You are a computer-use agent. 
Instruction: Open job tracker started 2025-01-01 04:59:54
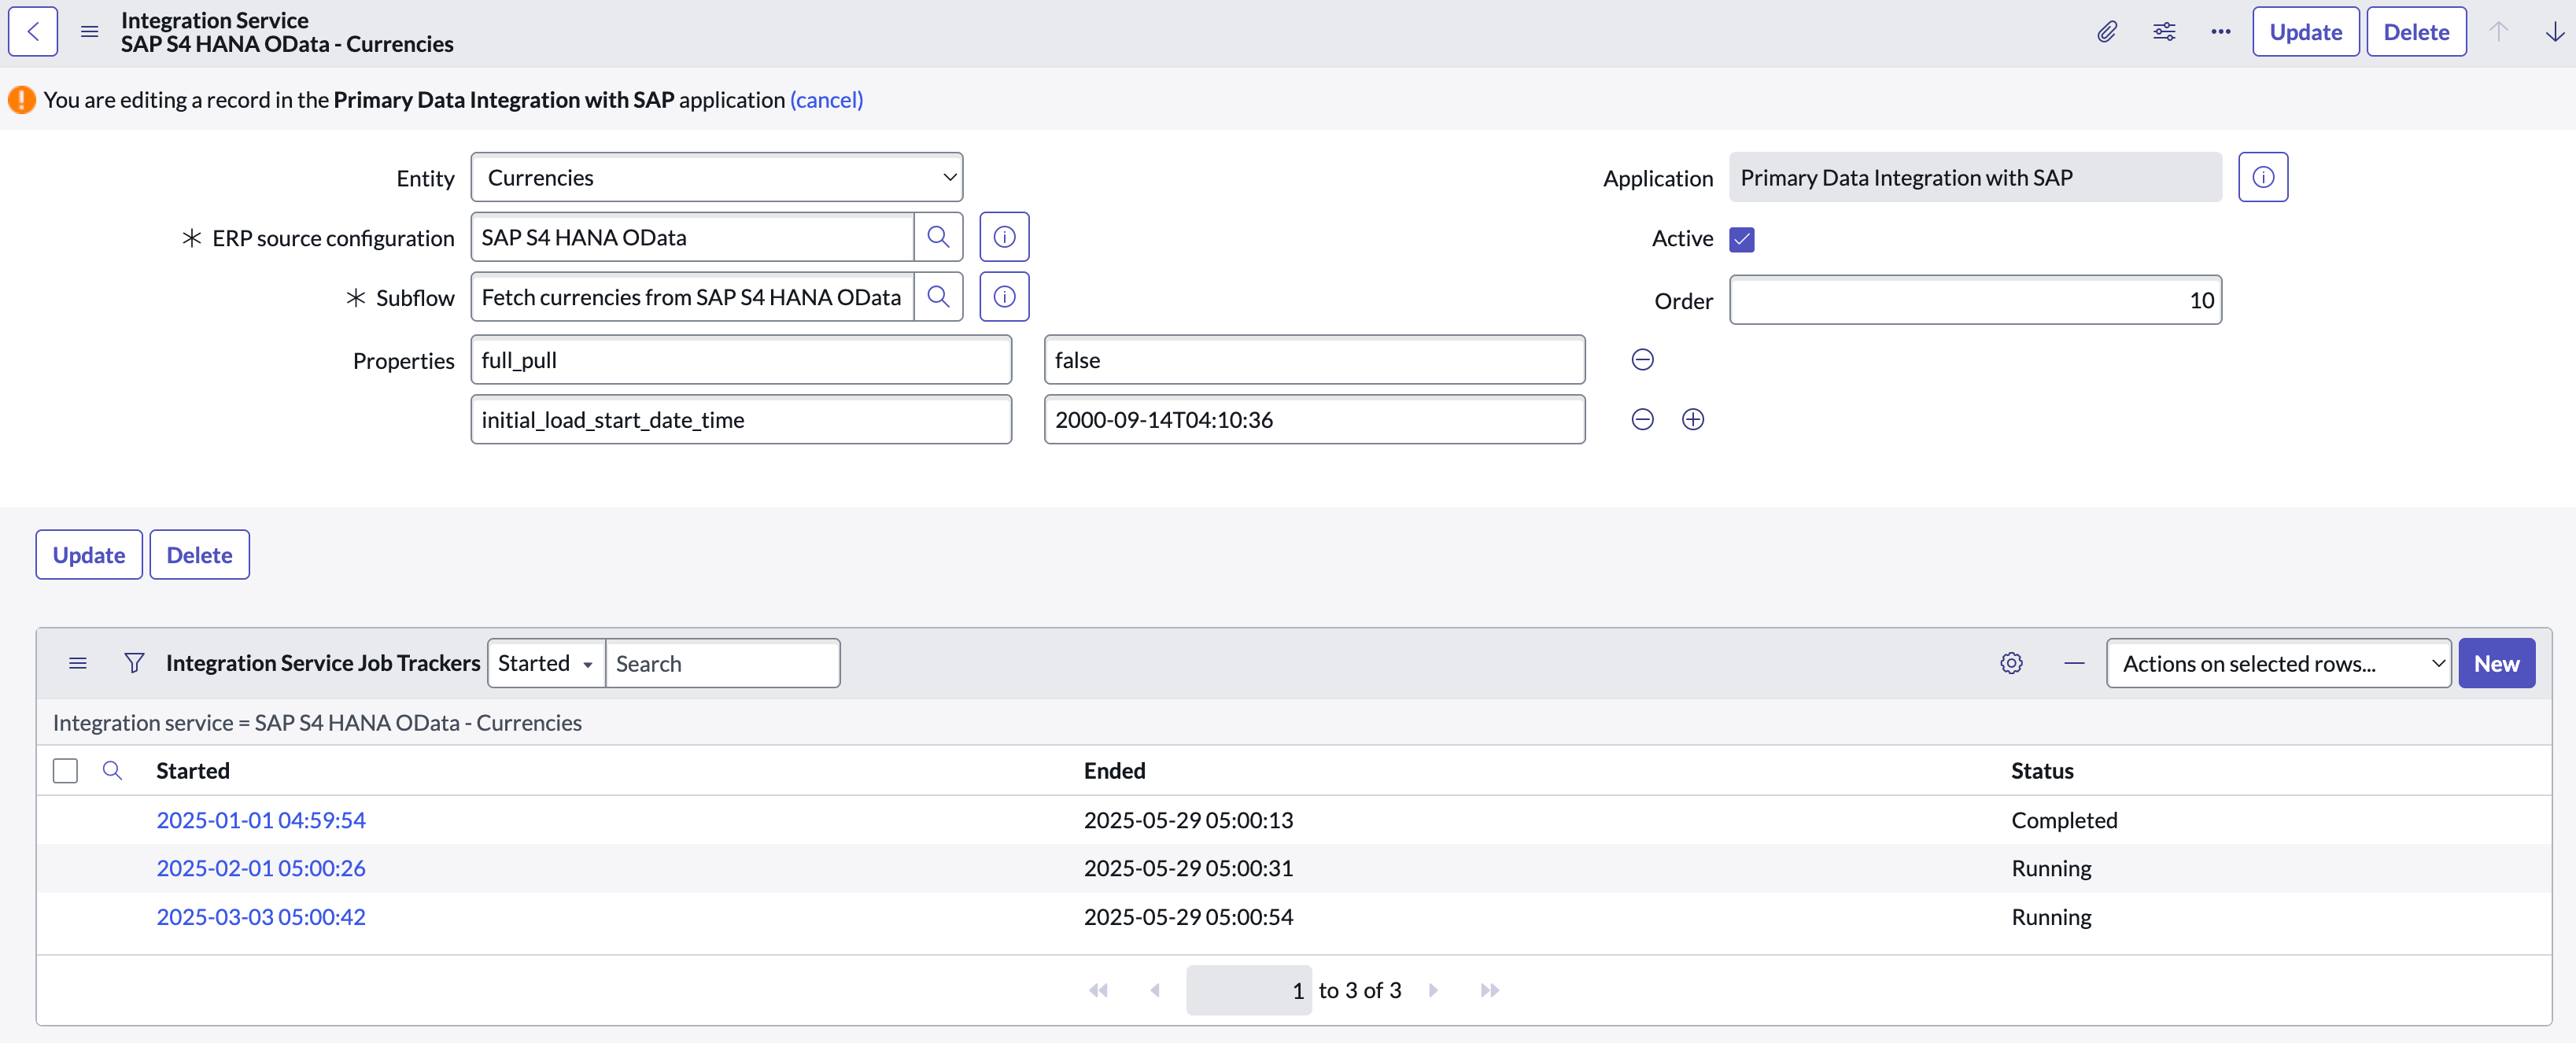[x=260, y=820]
